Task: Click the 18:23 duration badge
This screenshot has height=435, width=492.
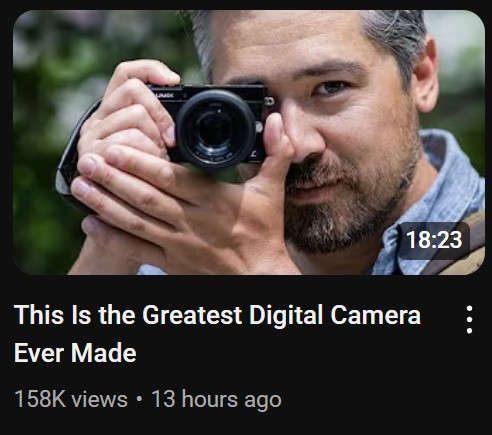Action: click(434, 240)
